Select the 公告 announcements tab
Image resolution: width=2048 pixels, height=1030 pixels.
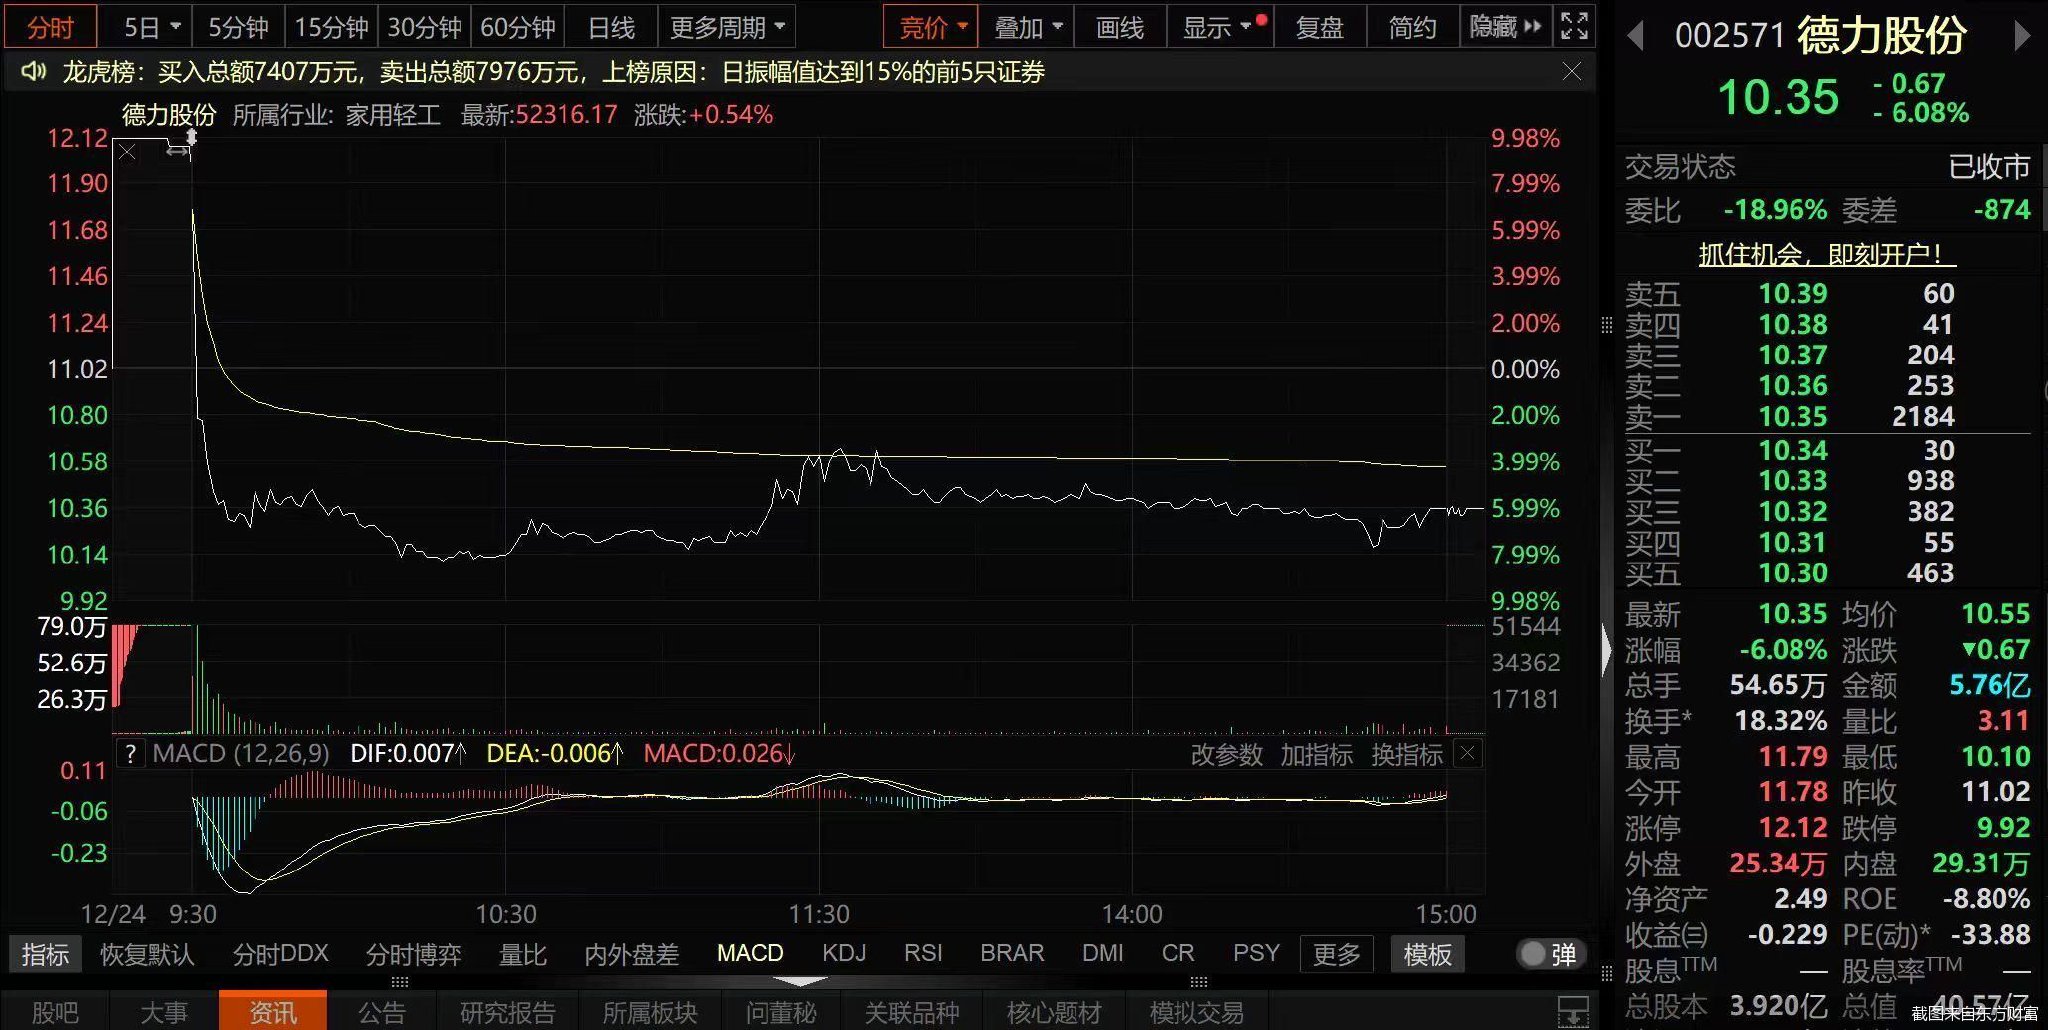[381, 1012]
